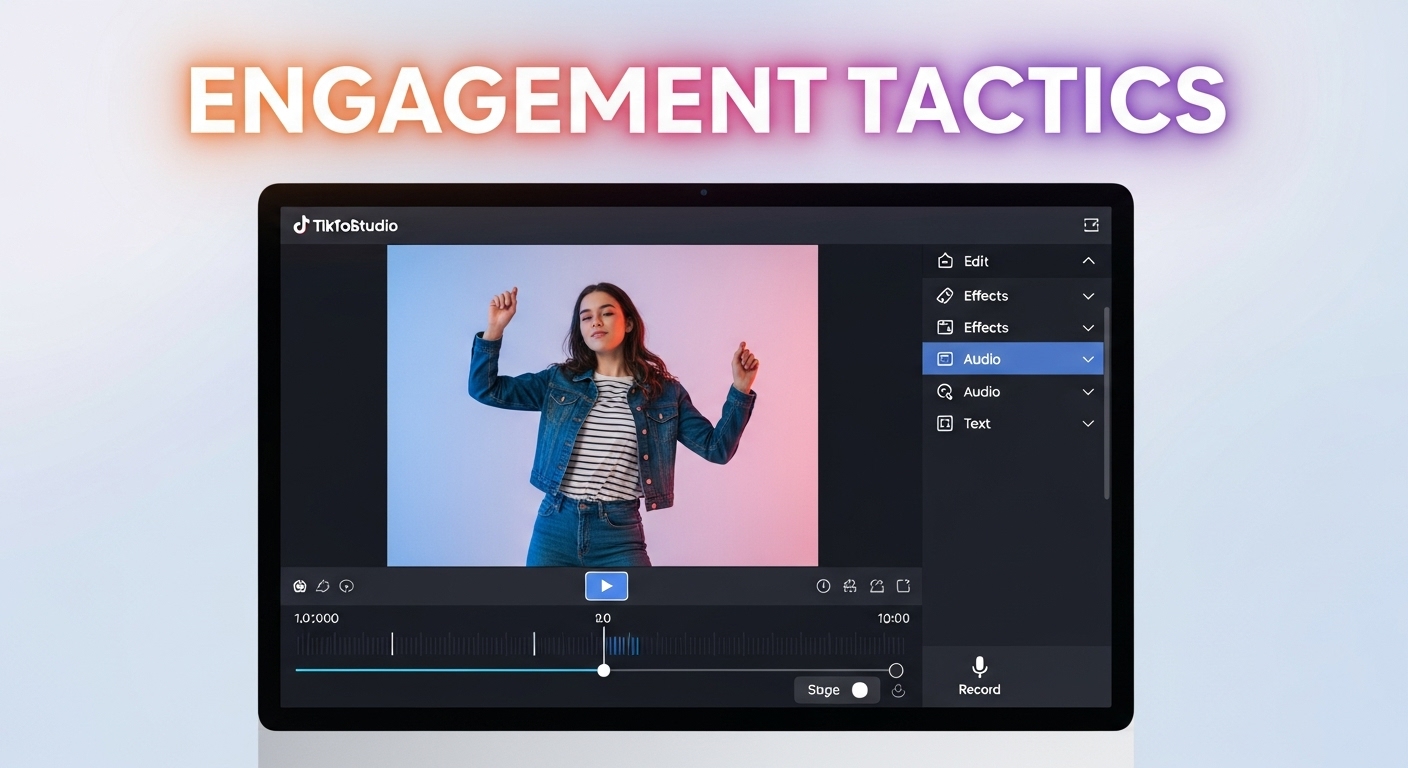This screenshot has width=1408, height=768.
Task: Toggle the Stage switch on the timeline
Action: [x=859, y=689]
